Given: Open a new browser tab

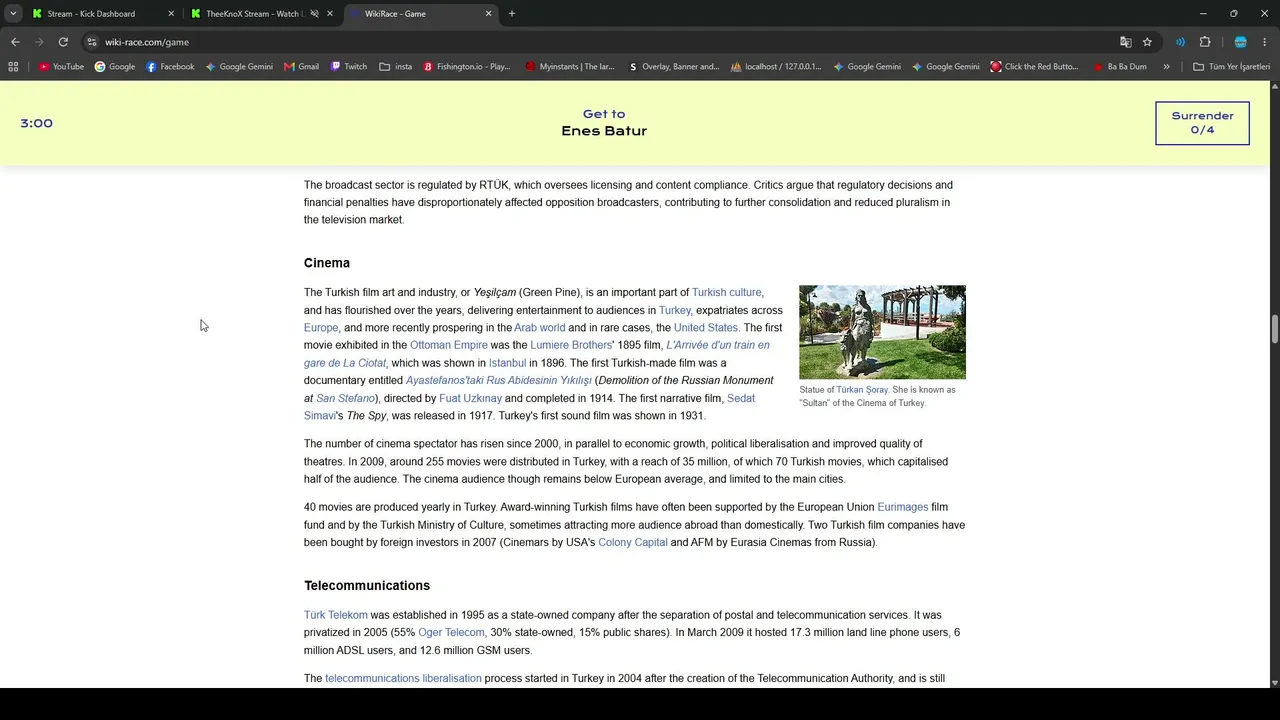Looking at the screenshot, I should (512, 14).
